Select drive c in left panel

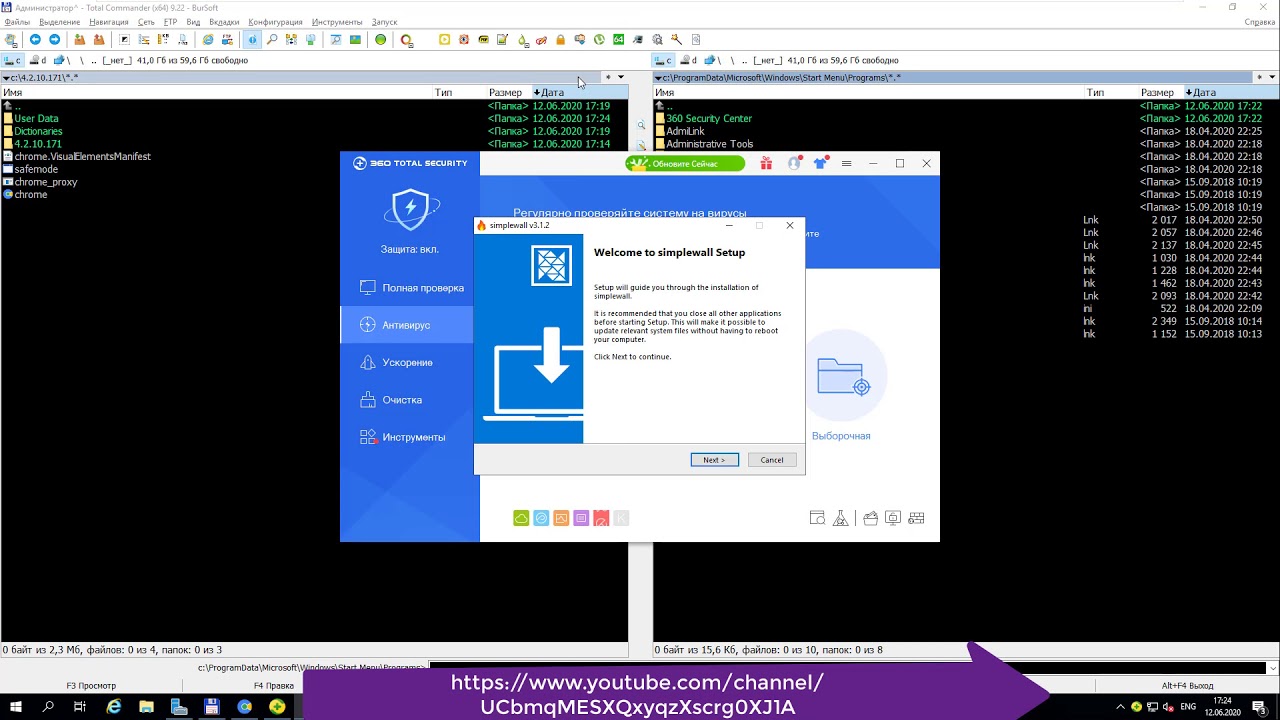tap(13, 60)
